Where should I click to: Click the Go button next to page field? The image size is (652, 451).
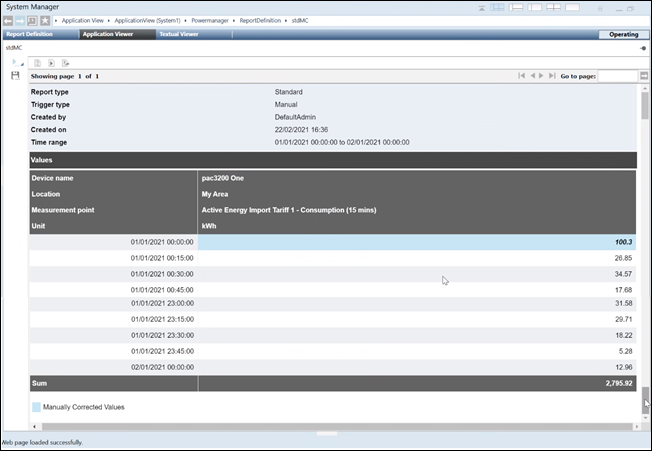click(643, 76)
